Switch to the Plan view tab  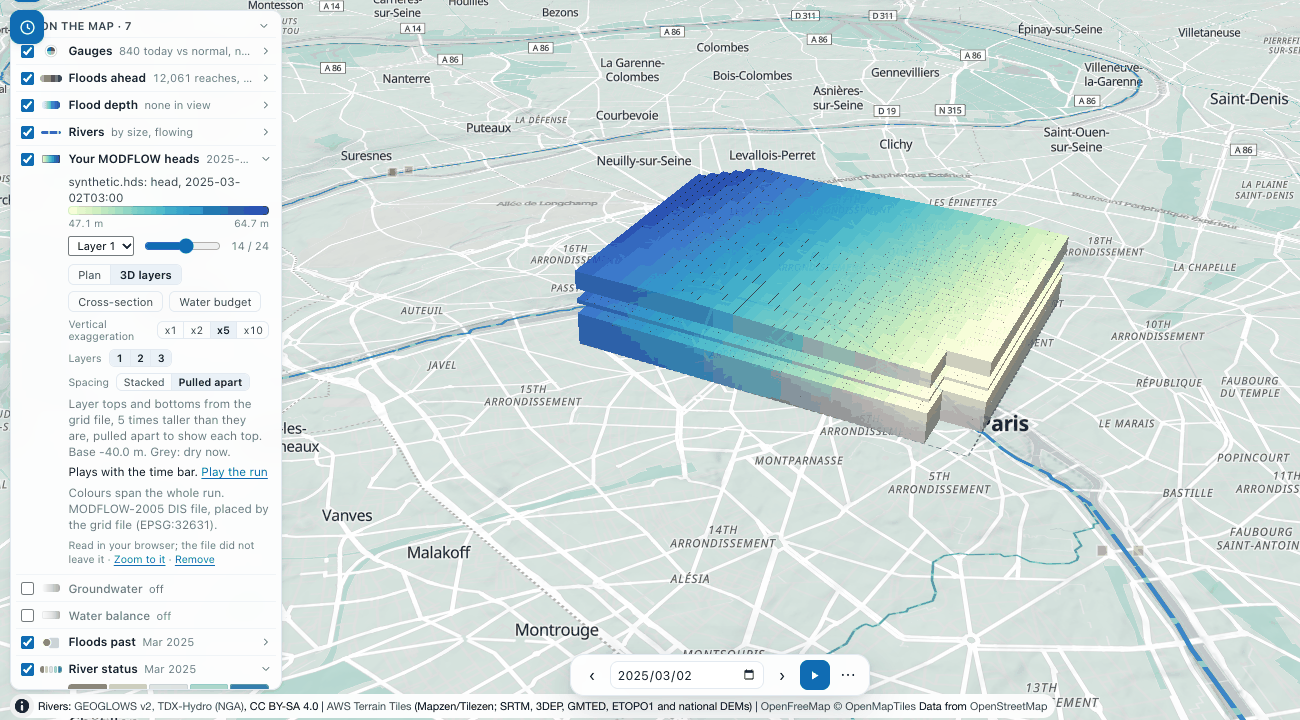[x=89, y=275]
